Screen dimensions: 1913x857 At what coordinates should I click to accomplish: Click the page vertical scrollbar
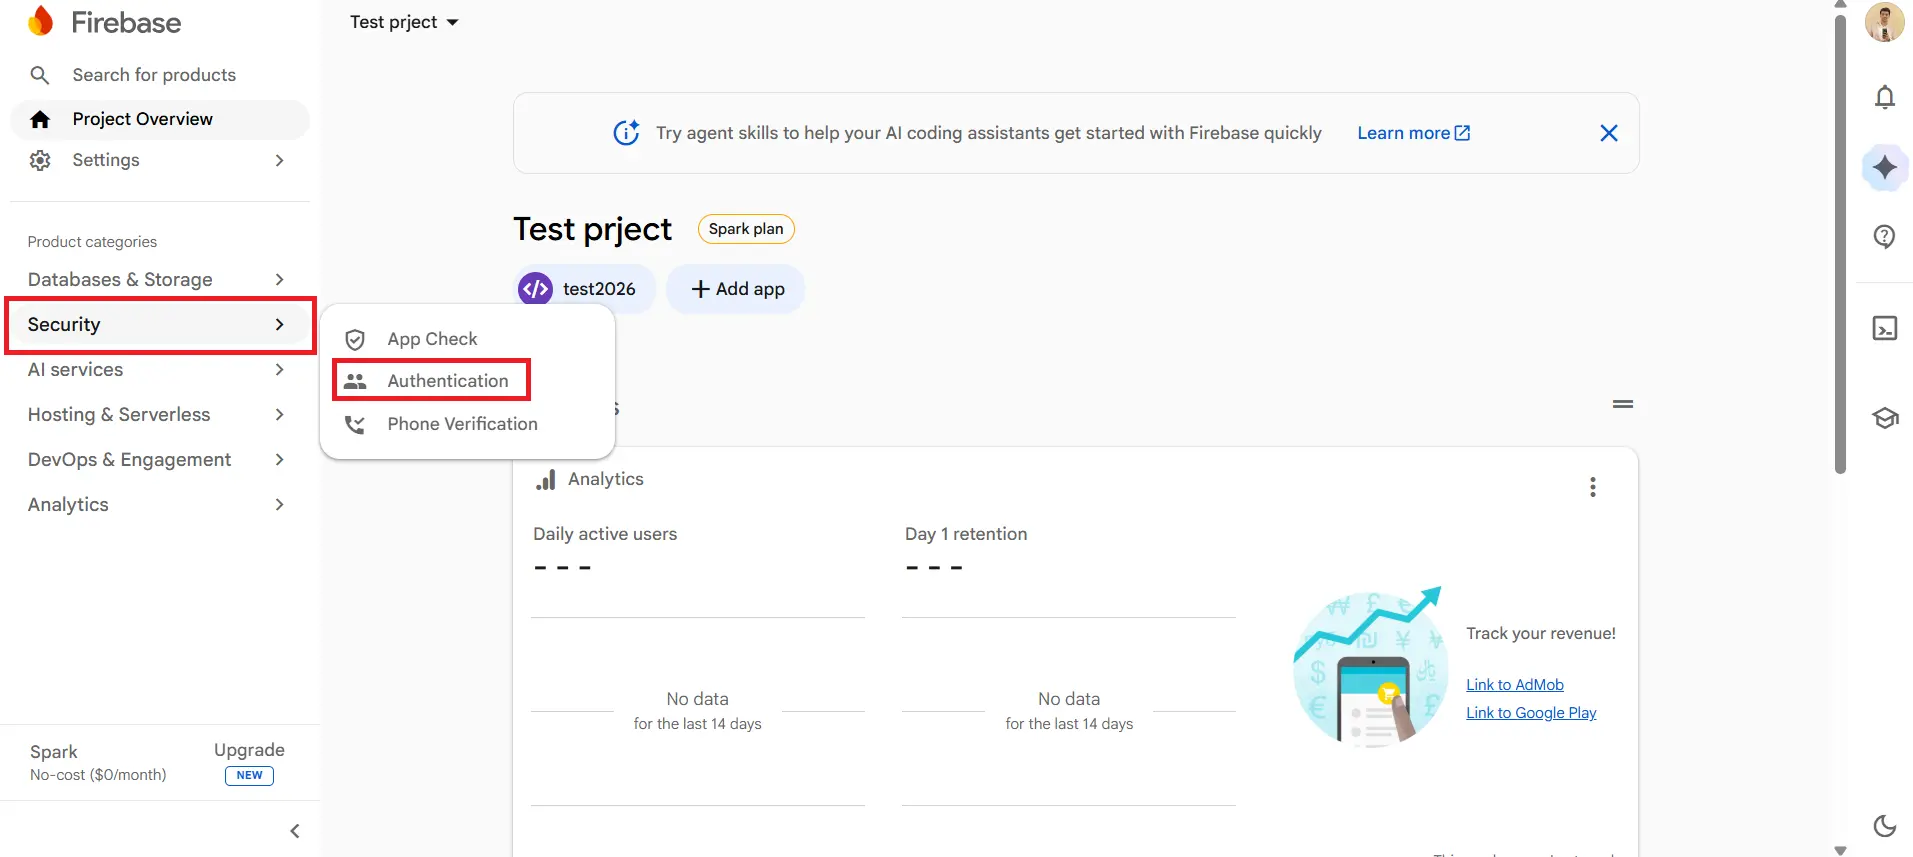pos(1840,243)
